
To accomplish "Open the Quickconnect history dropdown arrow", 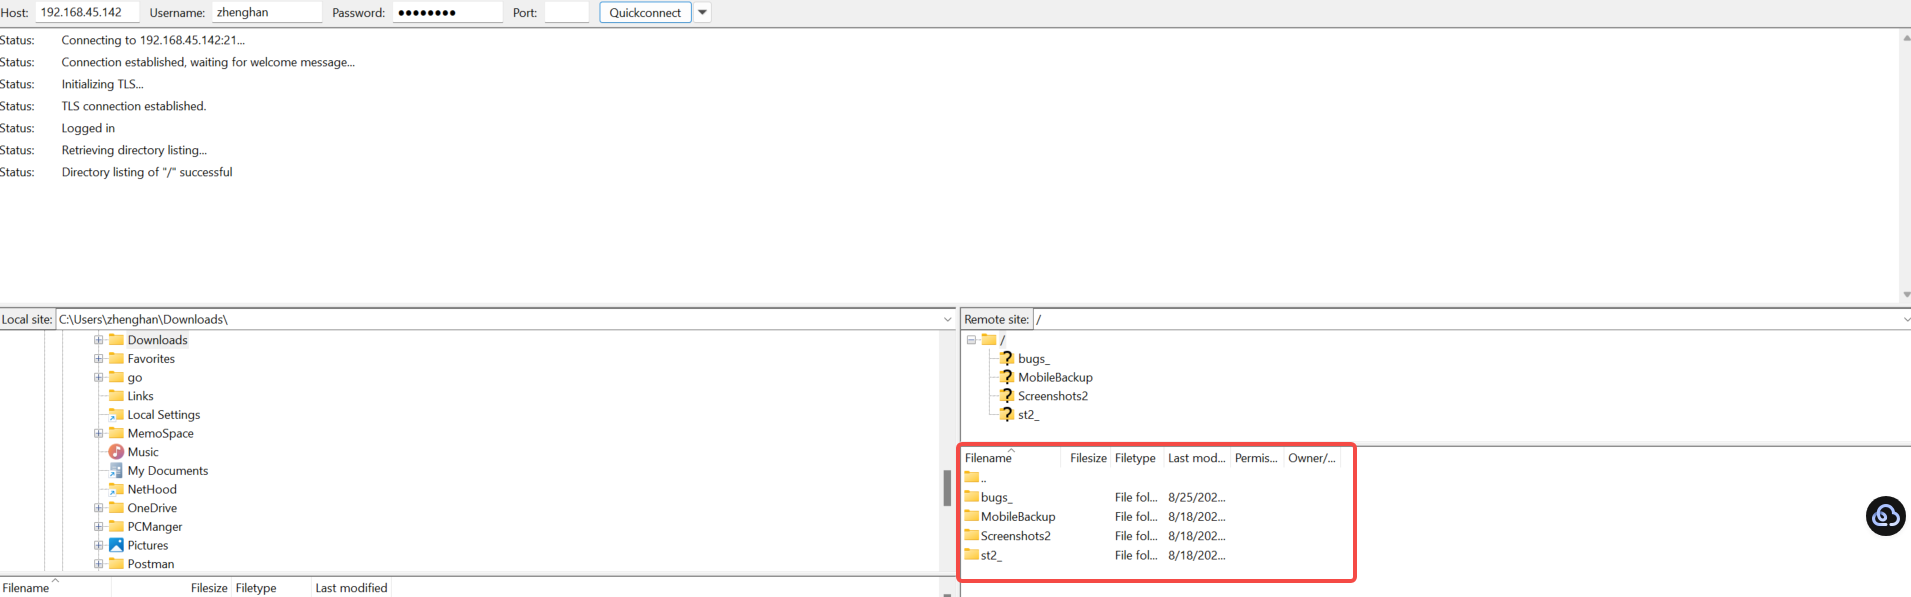I will click(702, 13).
